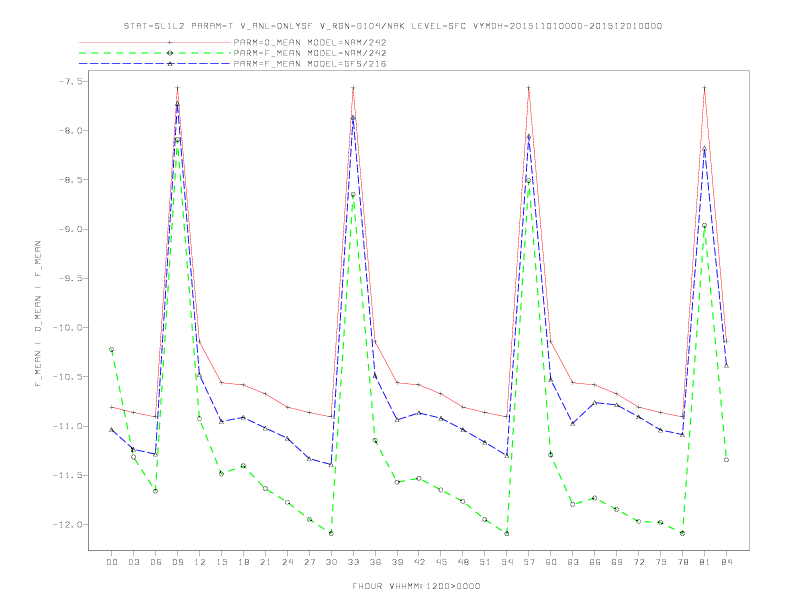Viewport: 792px width, 612px height.
Task: Click the x-axis tick label 42
Action: coord(419,562)
